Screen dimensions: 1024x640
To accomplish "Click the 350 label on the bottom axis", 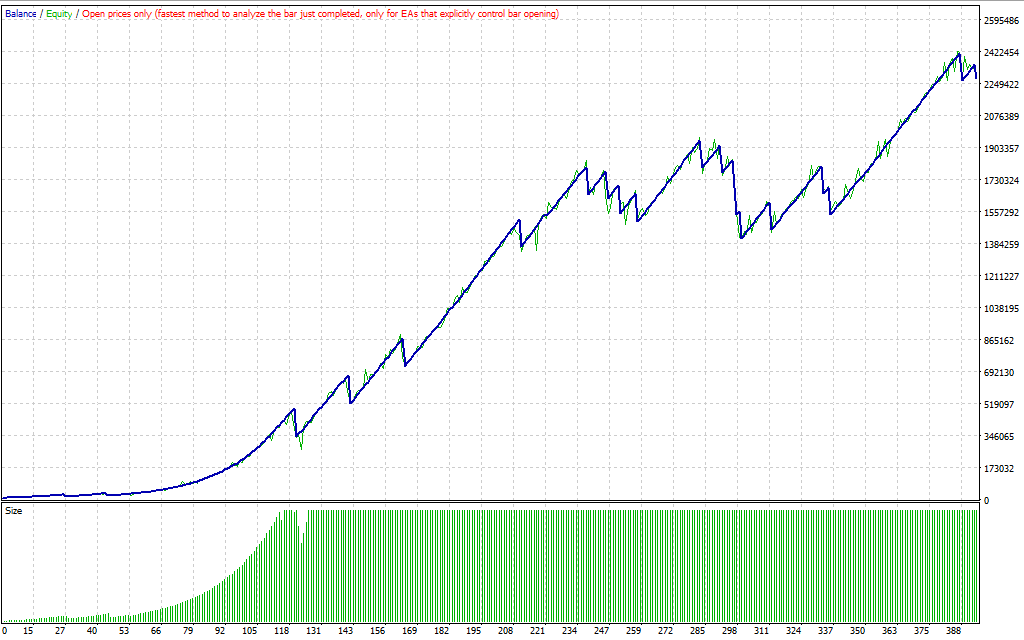I will 857,631.
